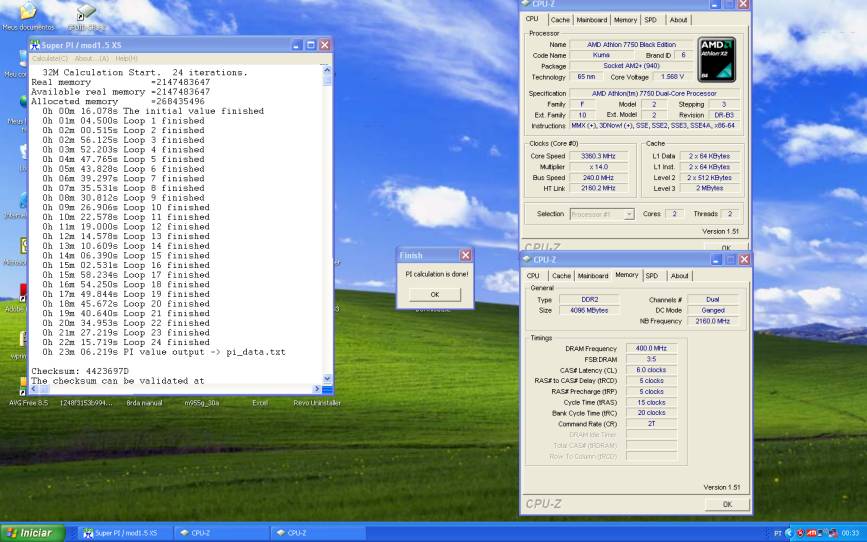Click the Core Voltage 1.568 V field
The image size is (867, 542).
(671, 77)
